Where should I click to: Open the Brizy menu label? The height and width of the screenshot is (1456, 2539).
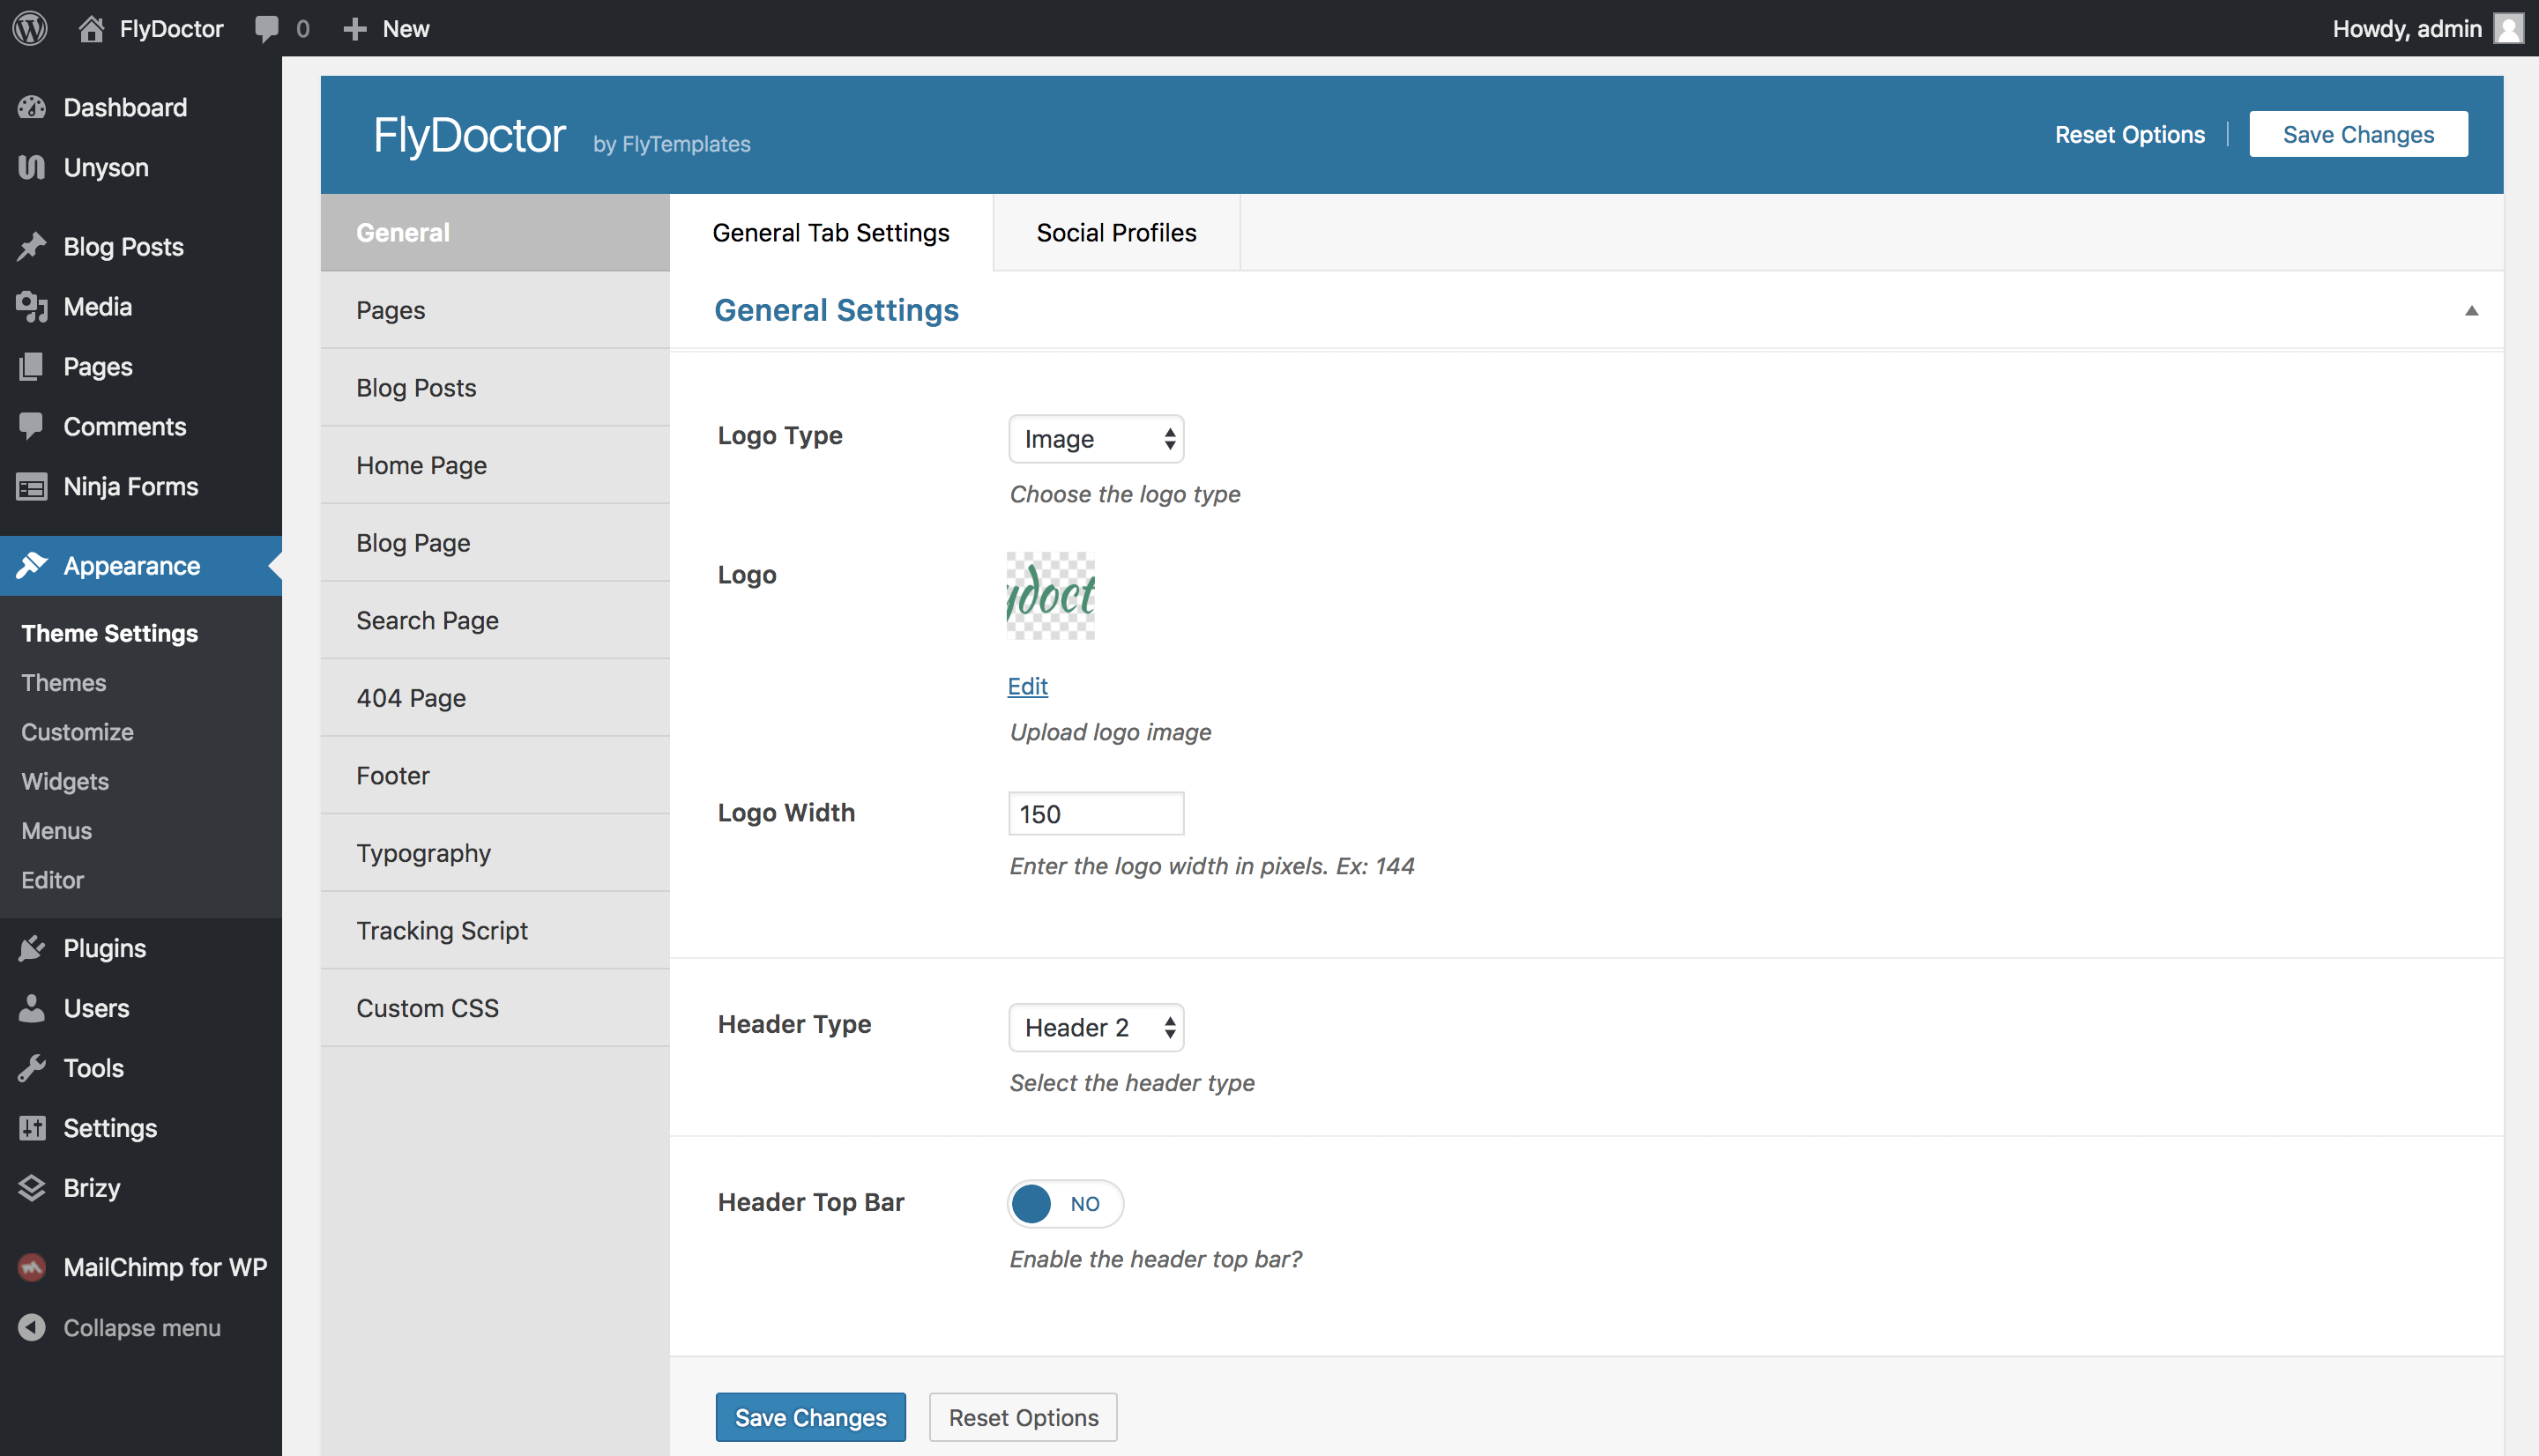pyautogui.click(x=91, y=1187)
